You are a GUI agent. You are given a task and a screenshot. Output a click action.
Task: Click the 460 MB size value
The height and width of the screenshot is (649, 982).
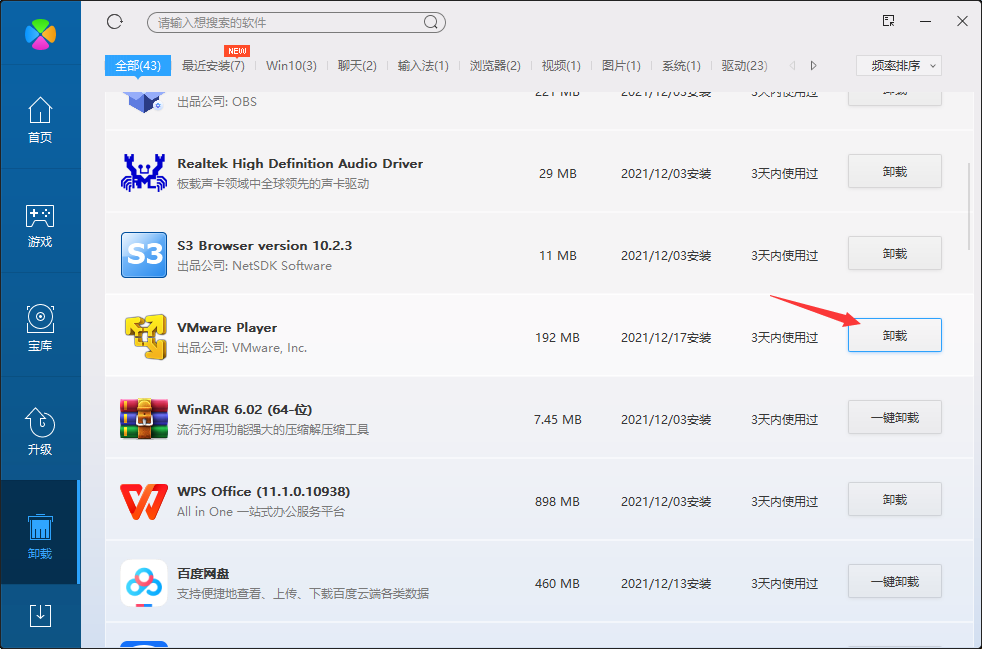pyautogui.click(x=557, y=584)
